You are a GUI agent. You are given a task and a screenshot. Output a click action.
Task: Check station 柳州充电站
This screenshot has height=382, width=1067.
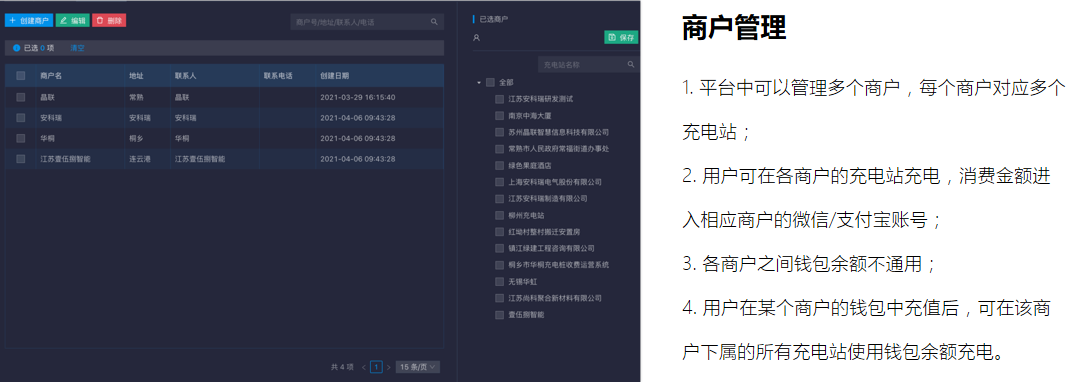pos(500,215)
